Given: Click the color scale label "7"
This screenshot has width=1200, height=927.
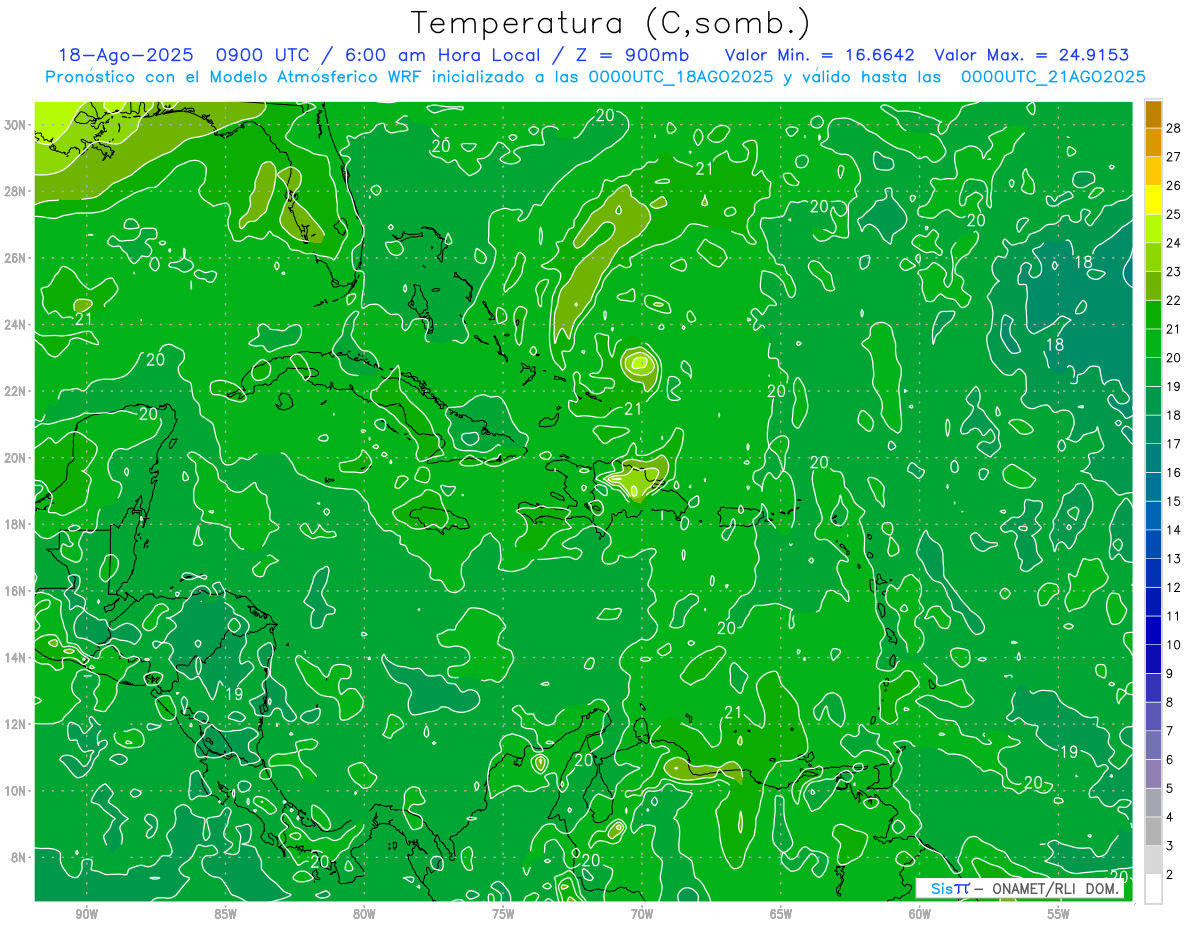Looking at the screenshot, I should coord(1170,731).
